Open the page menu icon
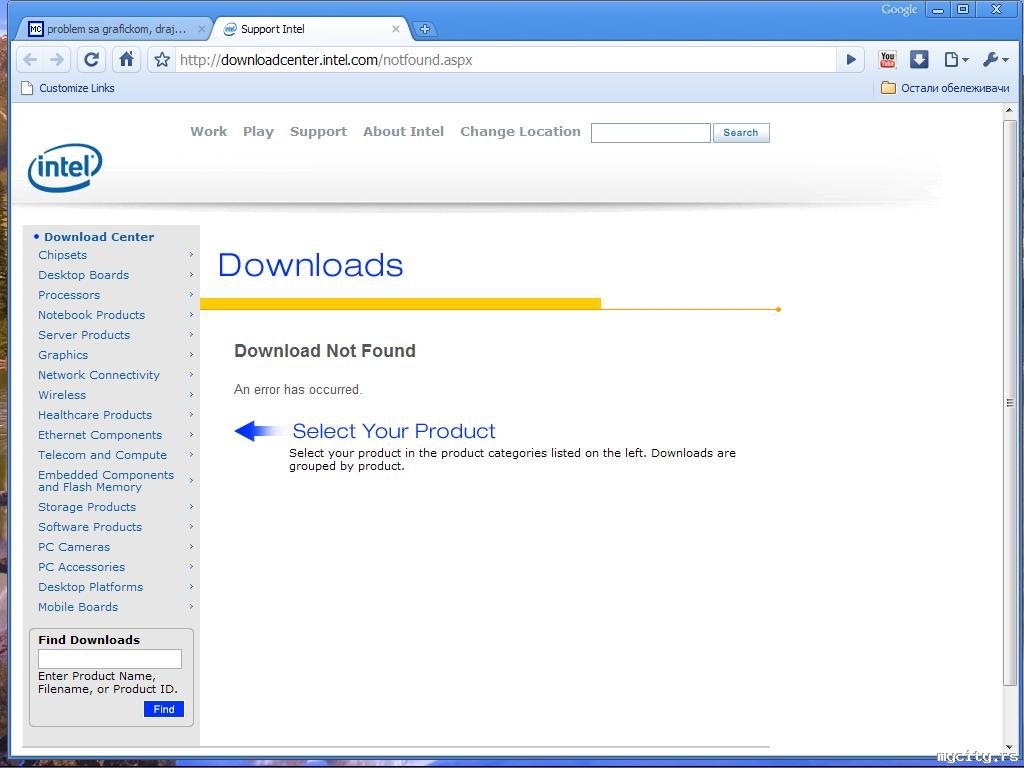 [956, 60]
